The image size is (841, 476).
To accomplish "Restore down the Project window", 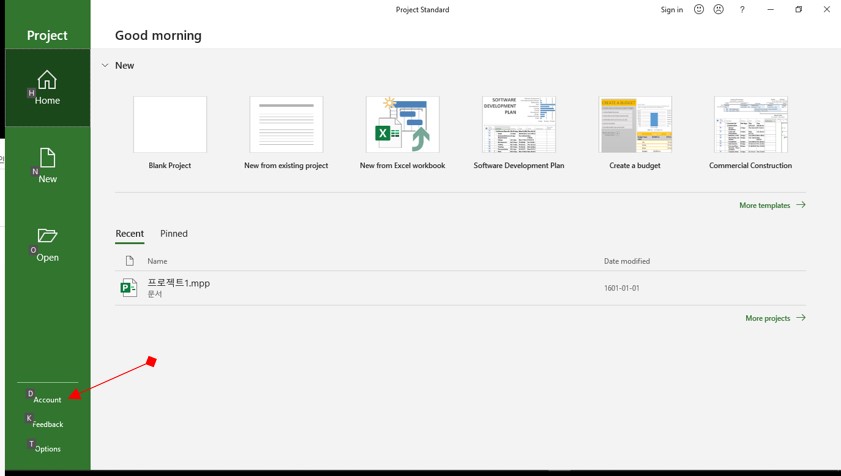I will click(x=799, y=10).
